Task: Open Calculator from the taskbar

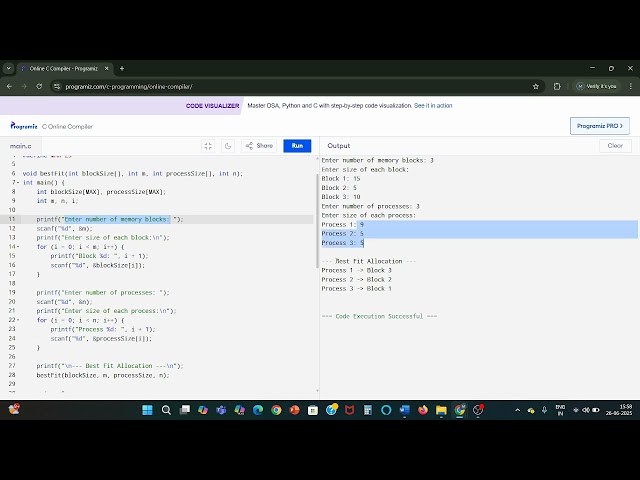Action: (x=368, y=410)
